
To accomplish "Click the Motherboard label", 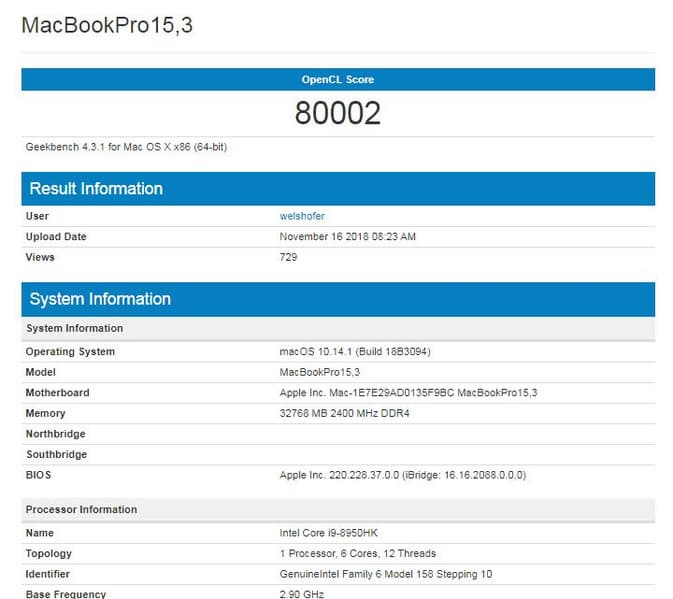I will pyautogui.click(x=58, y=393).
